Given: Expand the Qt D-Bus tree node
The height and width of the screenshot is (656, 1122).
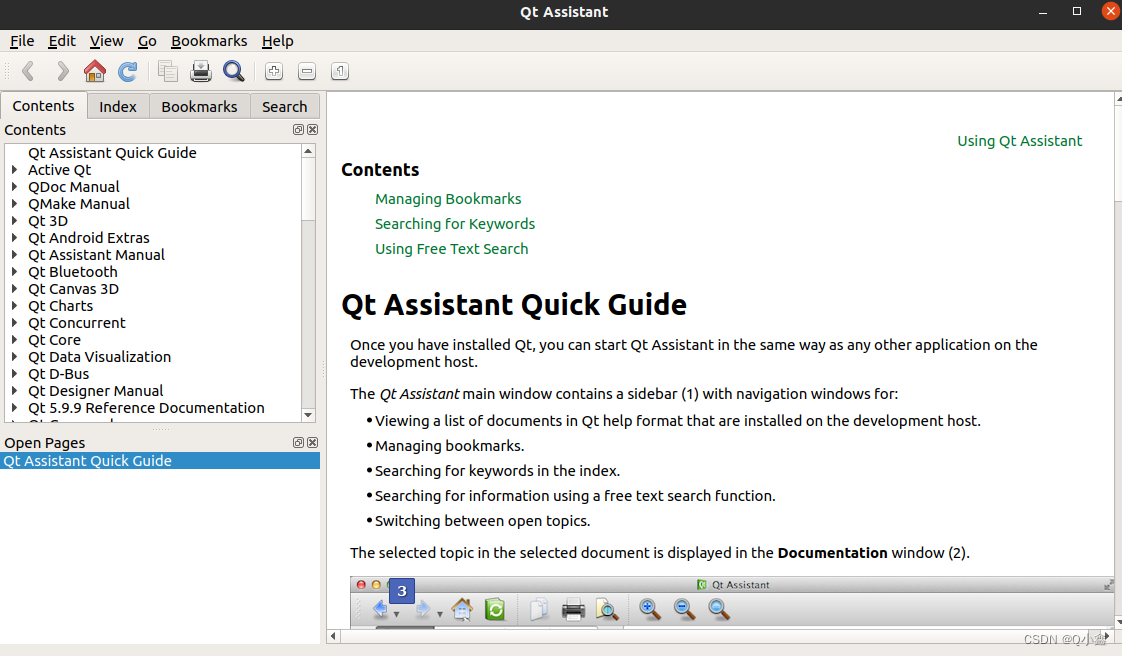Looking at the screenshot, I should (x=14, y=373).
